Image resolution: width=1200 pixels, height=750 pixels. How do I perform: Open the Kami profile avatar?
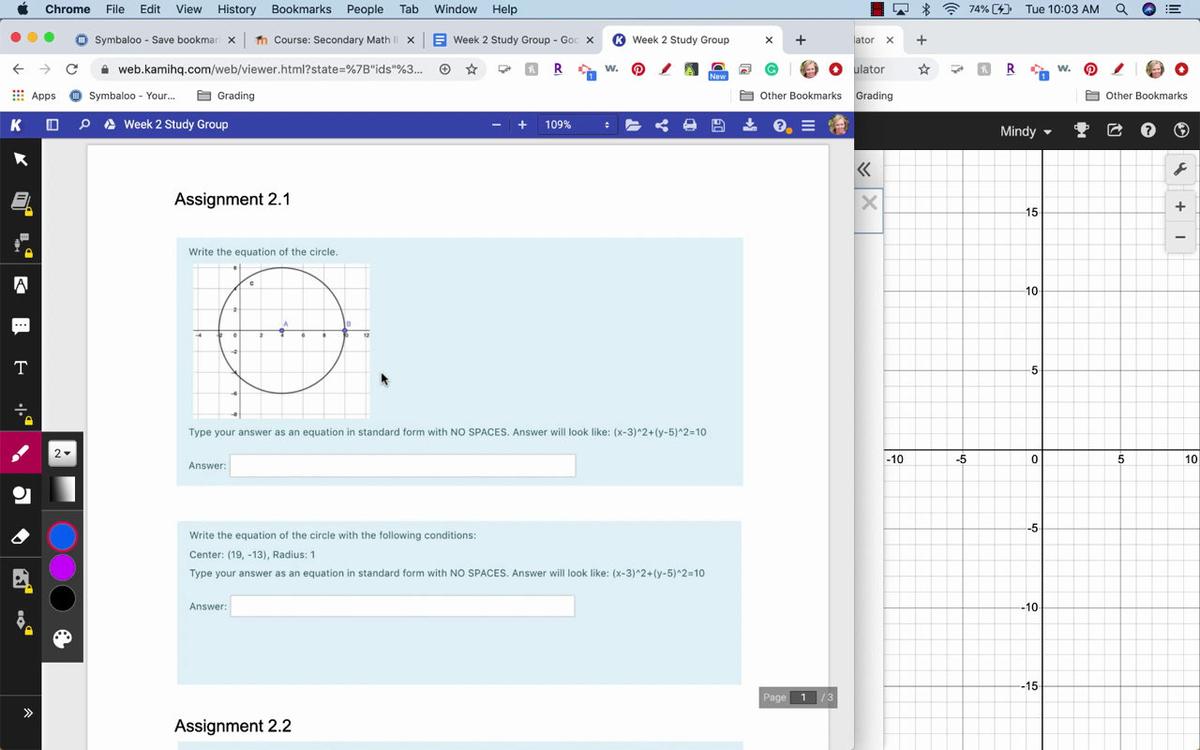coord(838,124)
